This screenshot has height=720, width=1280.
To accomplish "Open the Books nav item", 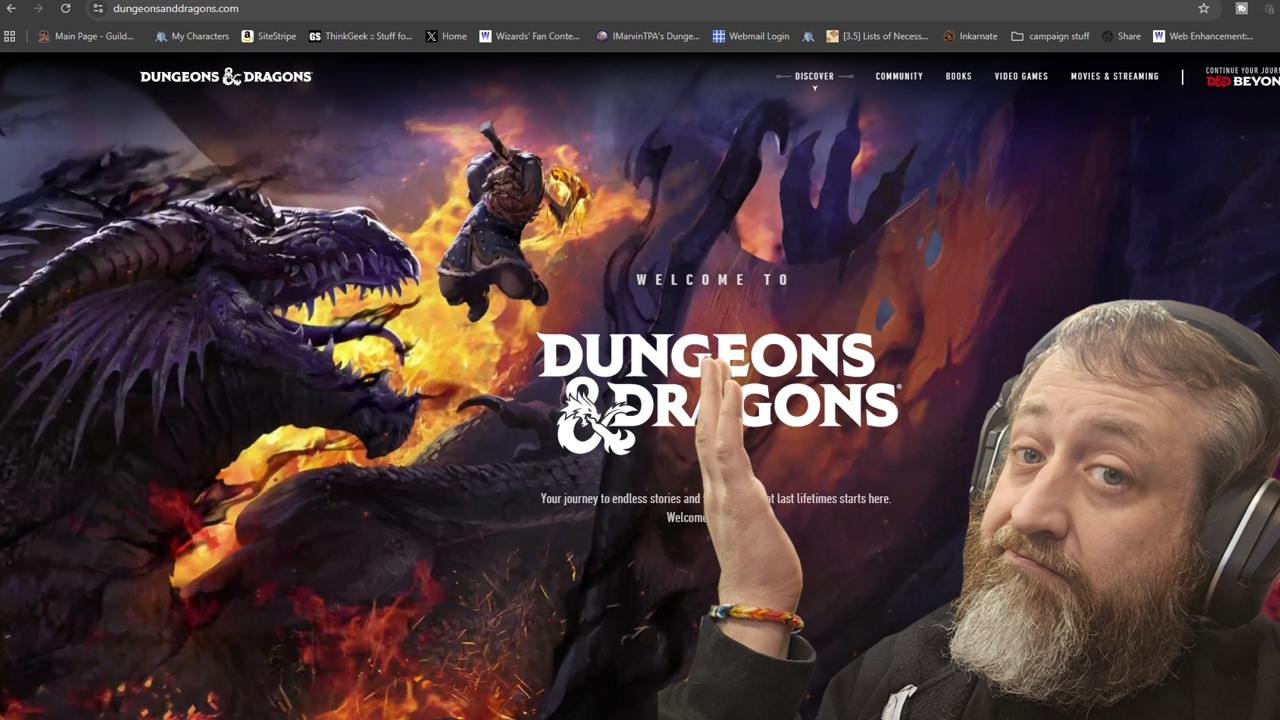I will tap(959, 77).
